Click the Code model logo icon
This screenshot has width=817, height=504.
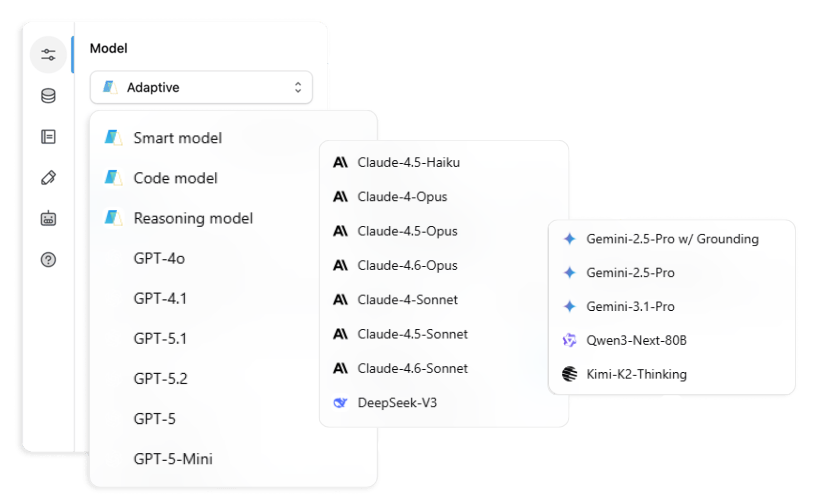(113, 178)
